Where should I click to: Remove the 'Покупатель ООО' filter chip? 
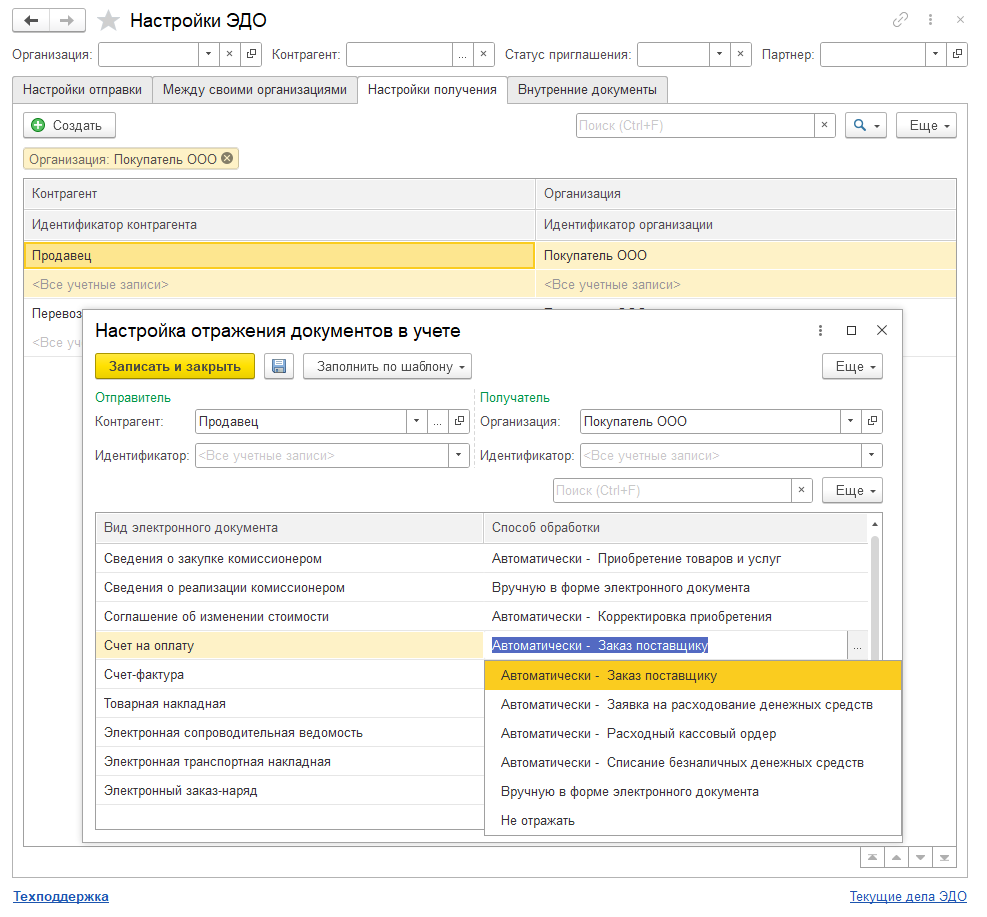pyautogui.click(x=227, y=158)
